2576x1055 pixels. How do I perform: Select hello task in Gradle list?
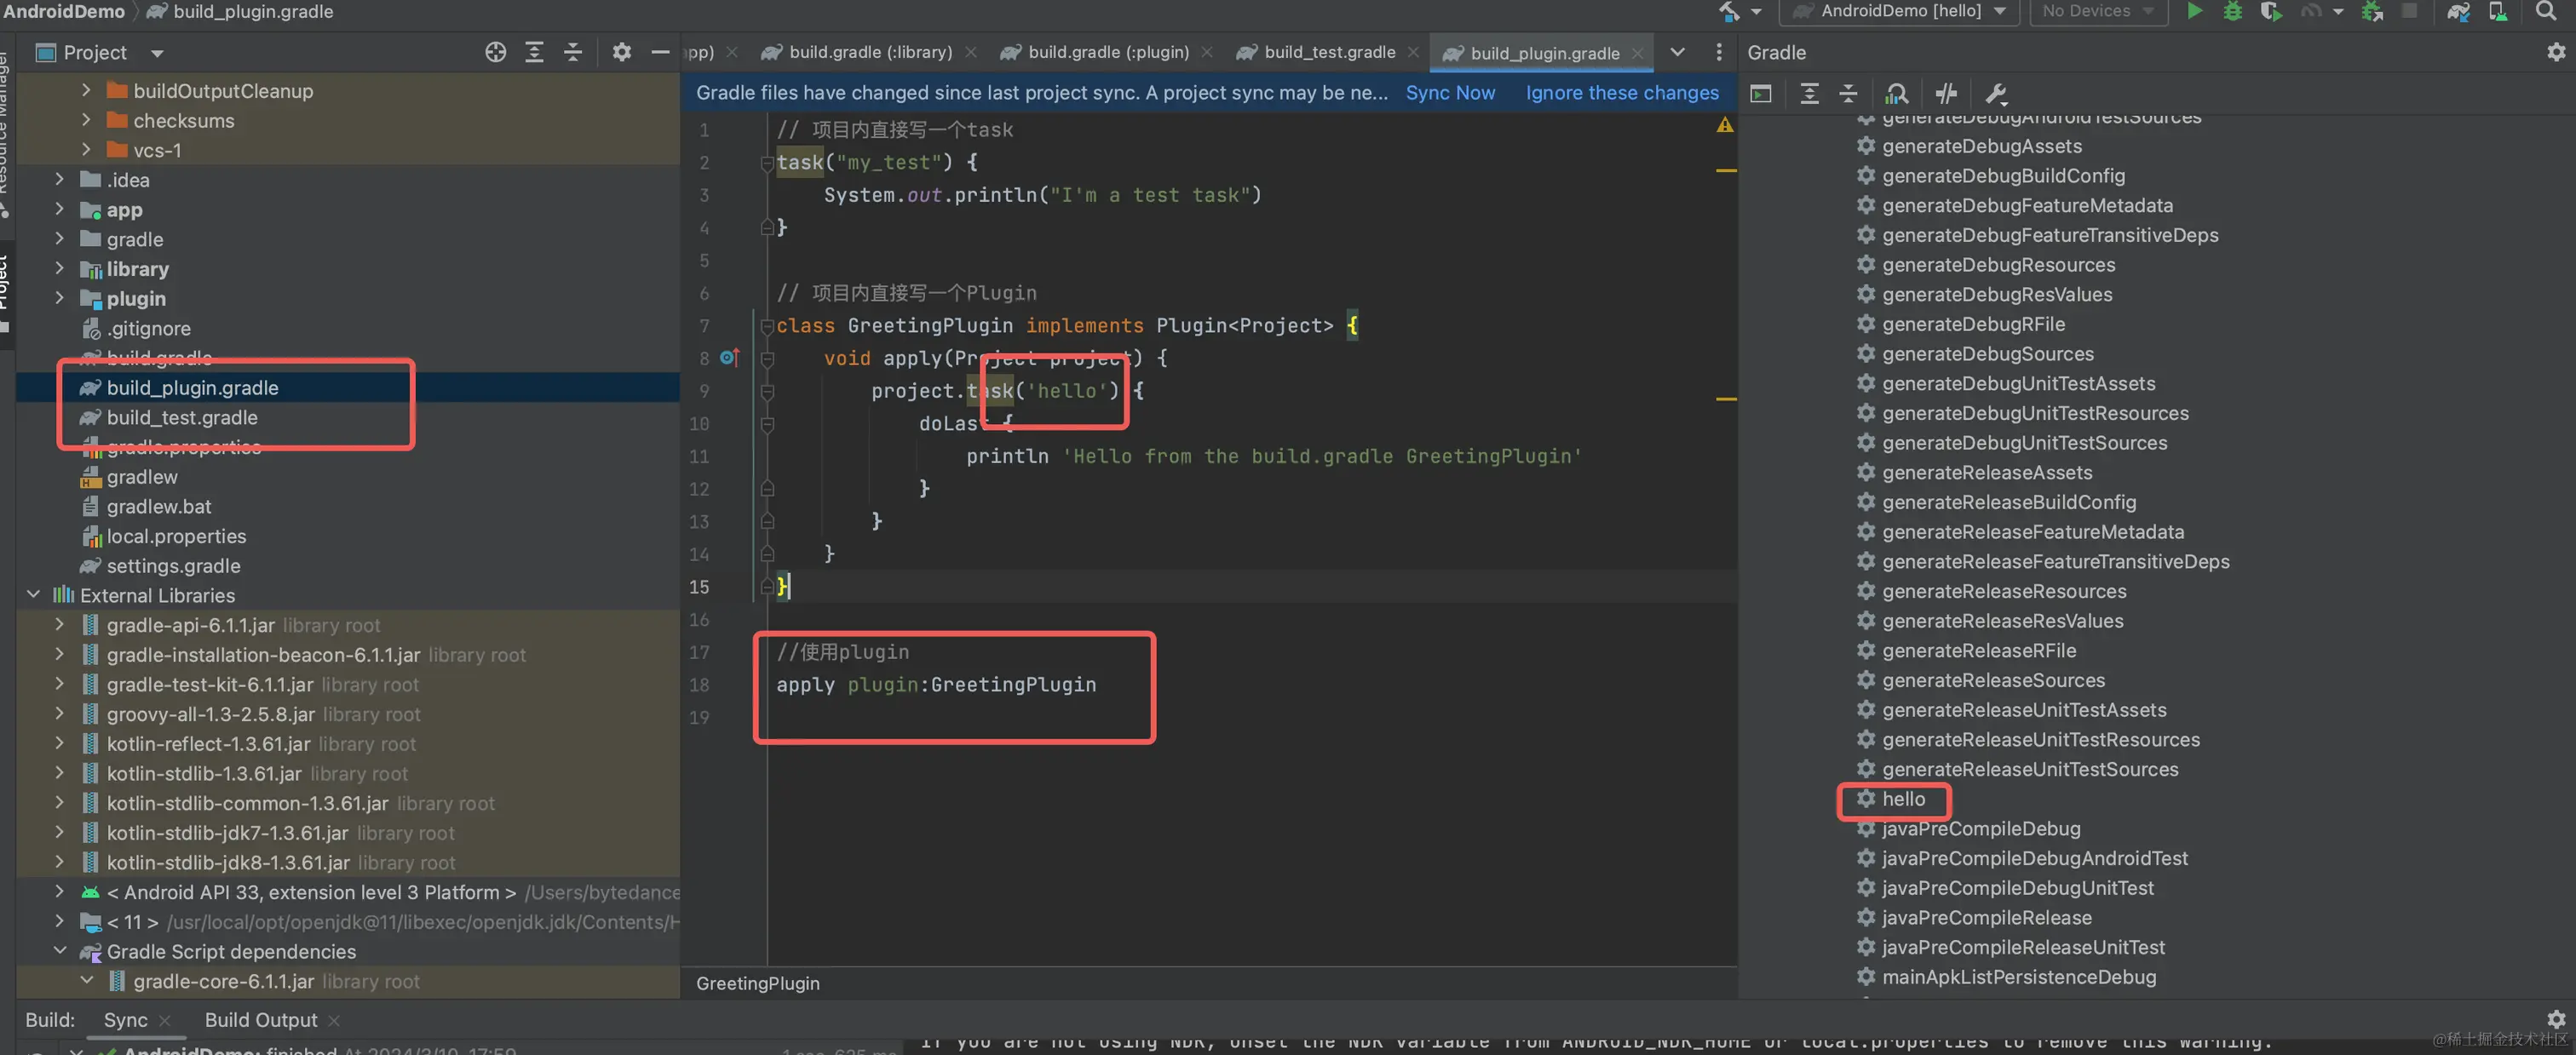click(1902, 798)
